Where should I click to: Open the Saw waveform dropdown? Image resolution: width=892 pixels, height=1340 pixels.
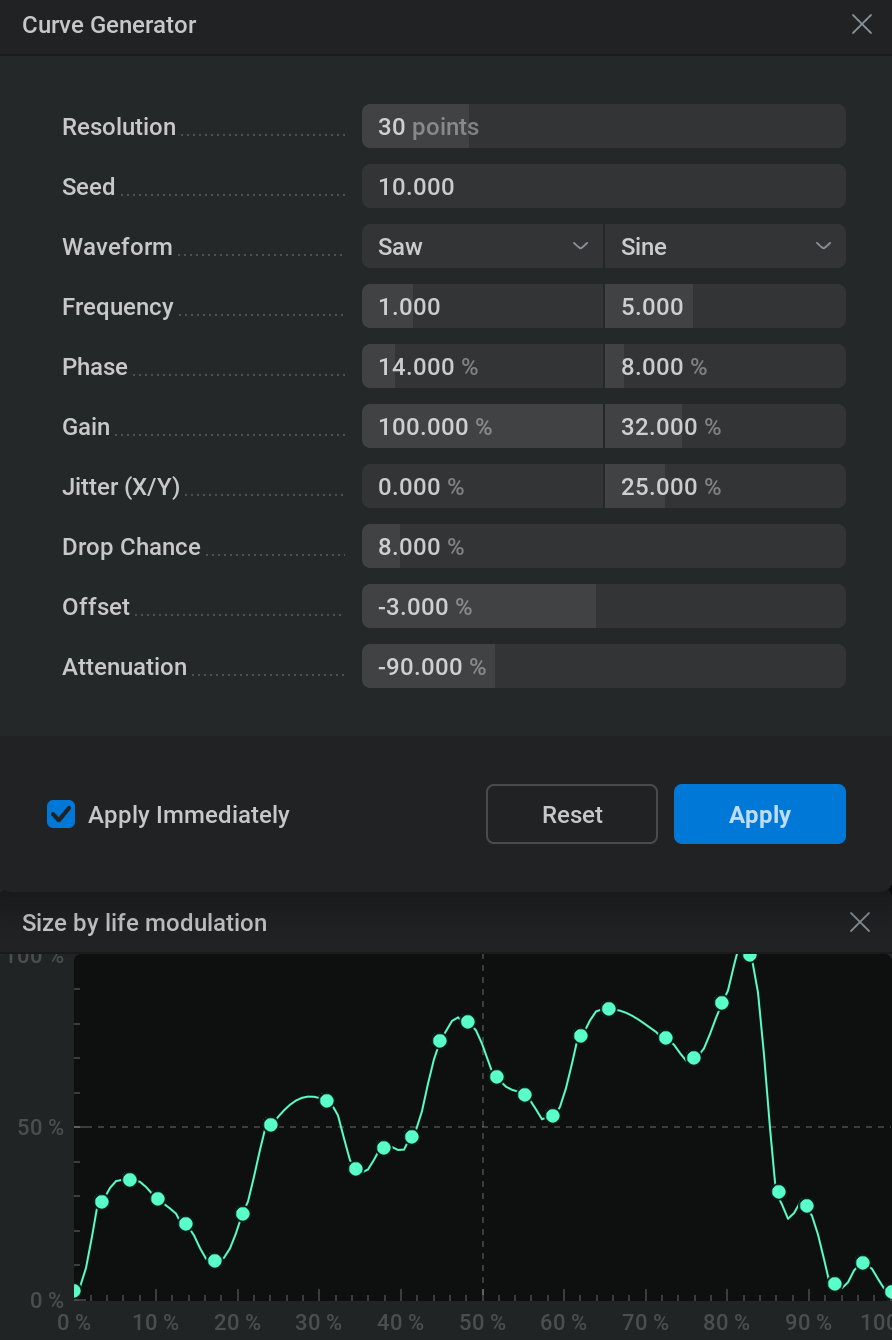click(482, 247)
